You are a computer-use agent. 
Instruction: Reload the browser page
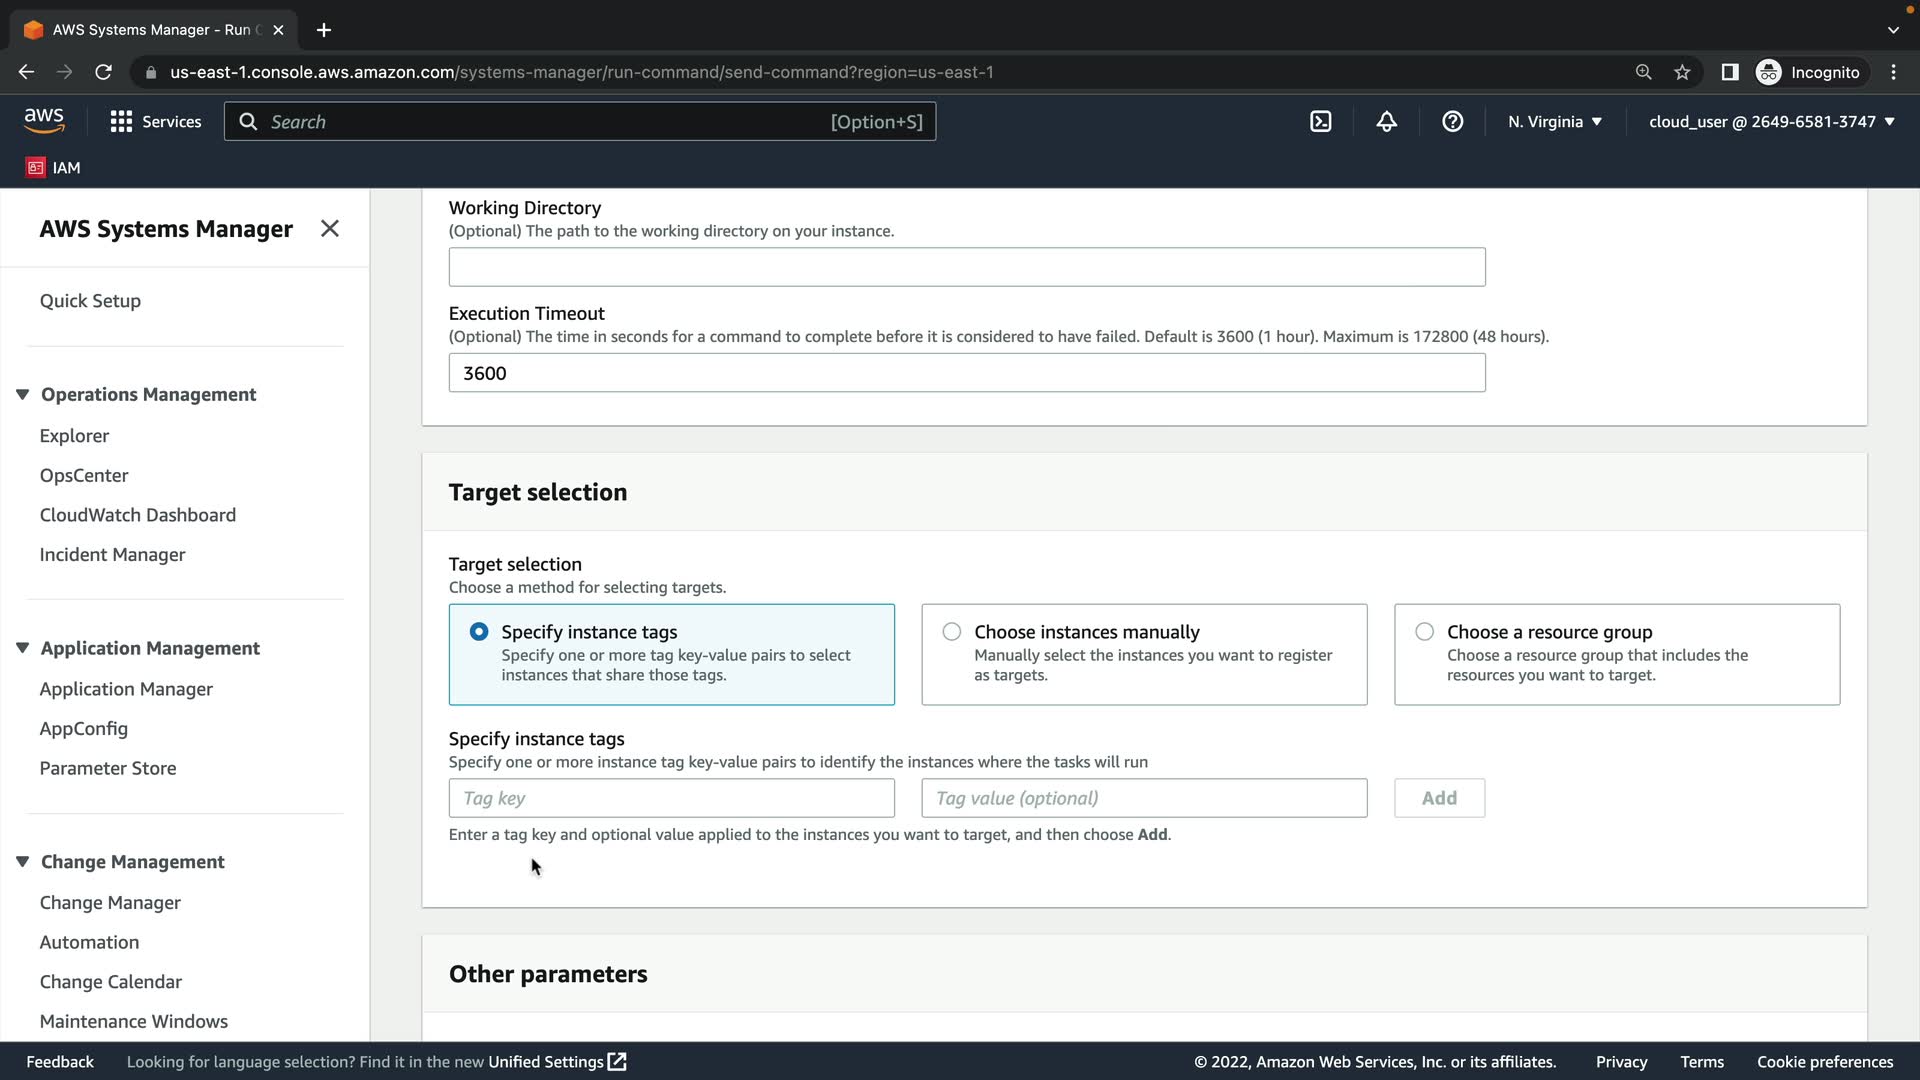point(103,72)
